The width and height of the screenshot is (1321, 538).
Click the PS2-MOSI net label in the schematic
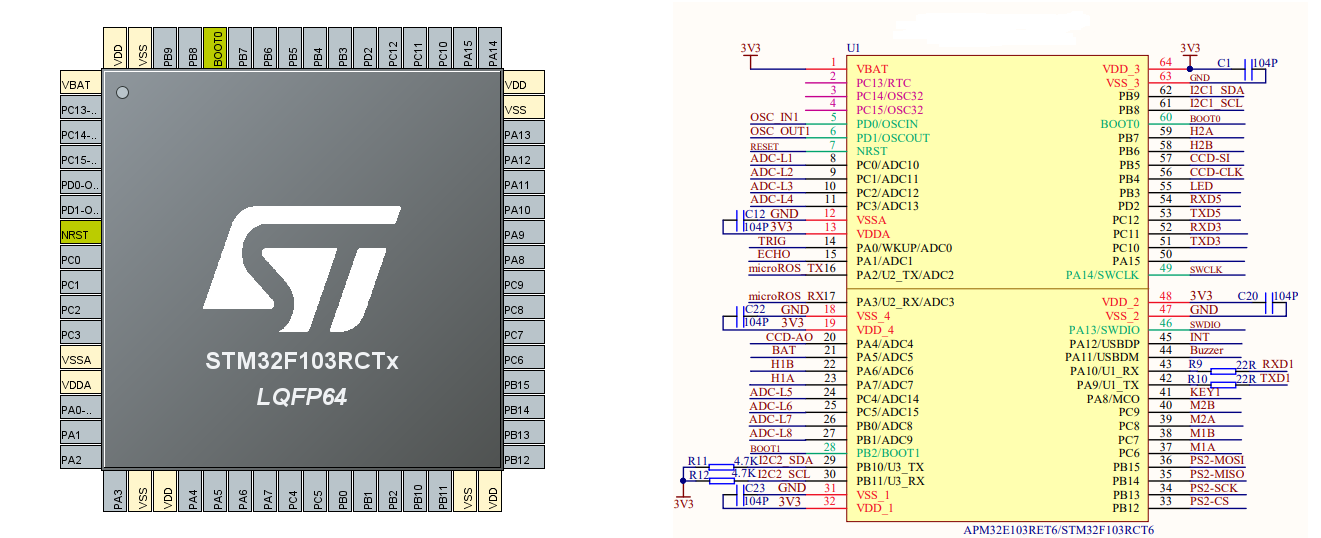pyautogui.click(x=1217, y=460)
